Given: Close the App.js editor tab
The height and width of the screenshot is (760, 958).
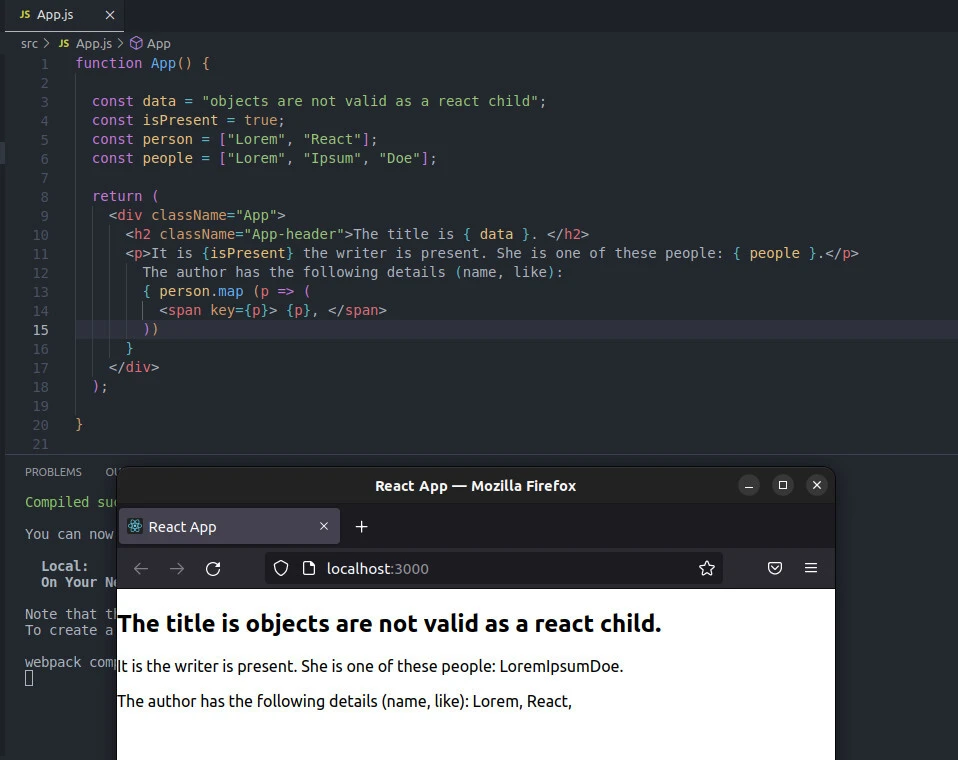Looking at the screenshot, I should tap(110, 15).
